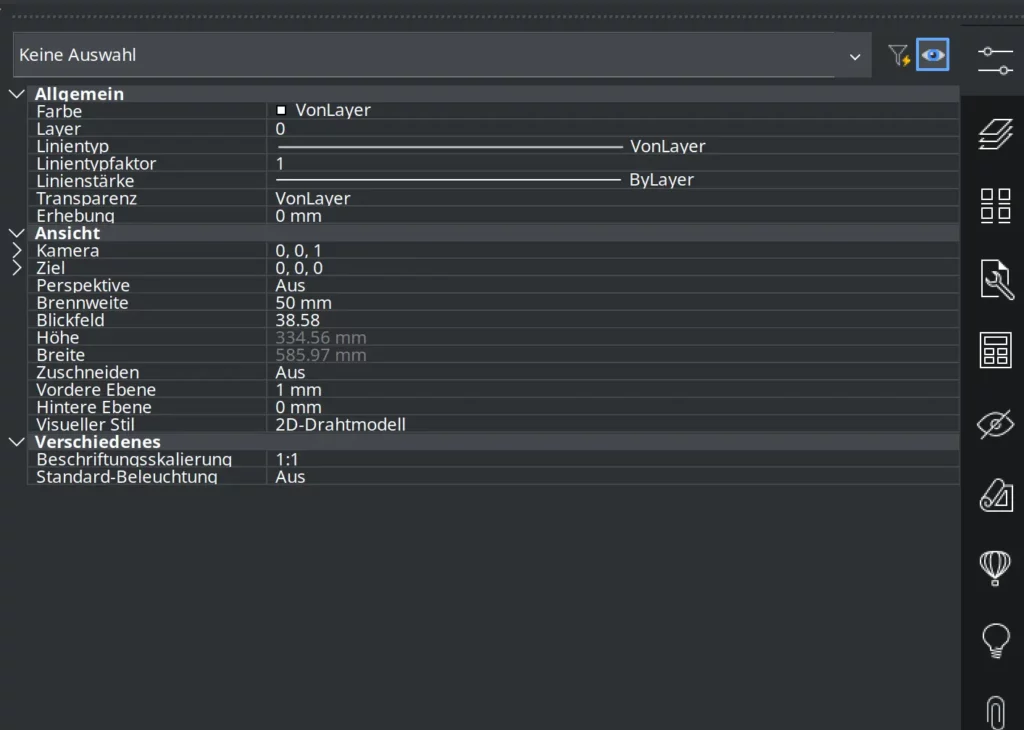The width and height of the screenshot is (1024, 730).
Task: Click the Transparenz VonLayer value
Action: [x=613, y=198]
